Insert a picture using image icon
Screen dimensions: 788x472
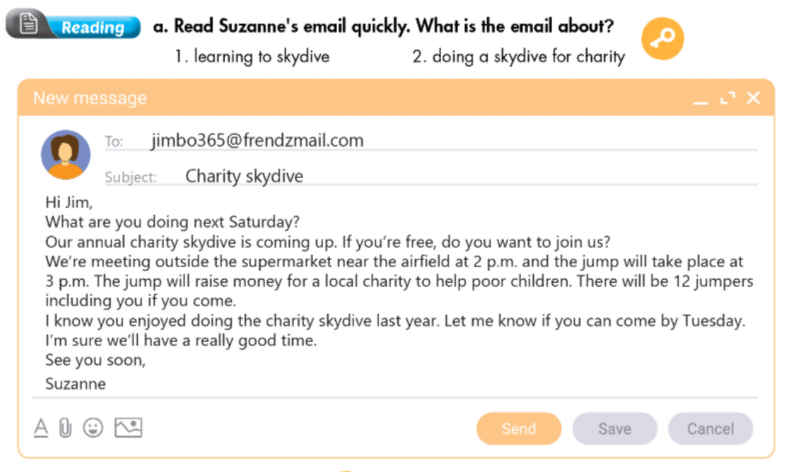coord(128,428)
